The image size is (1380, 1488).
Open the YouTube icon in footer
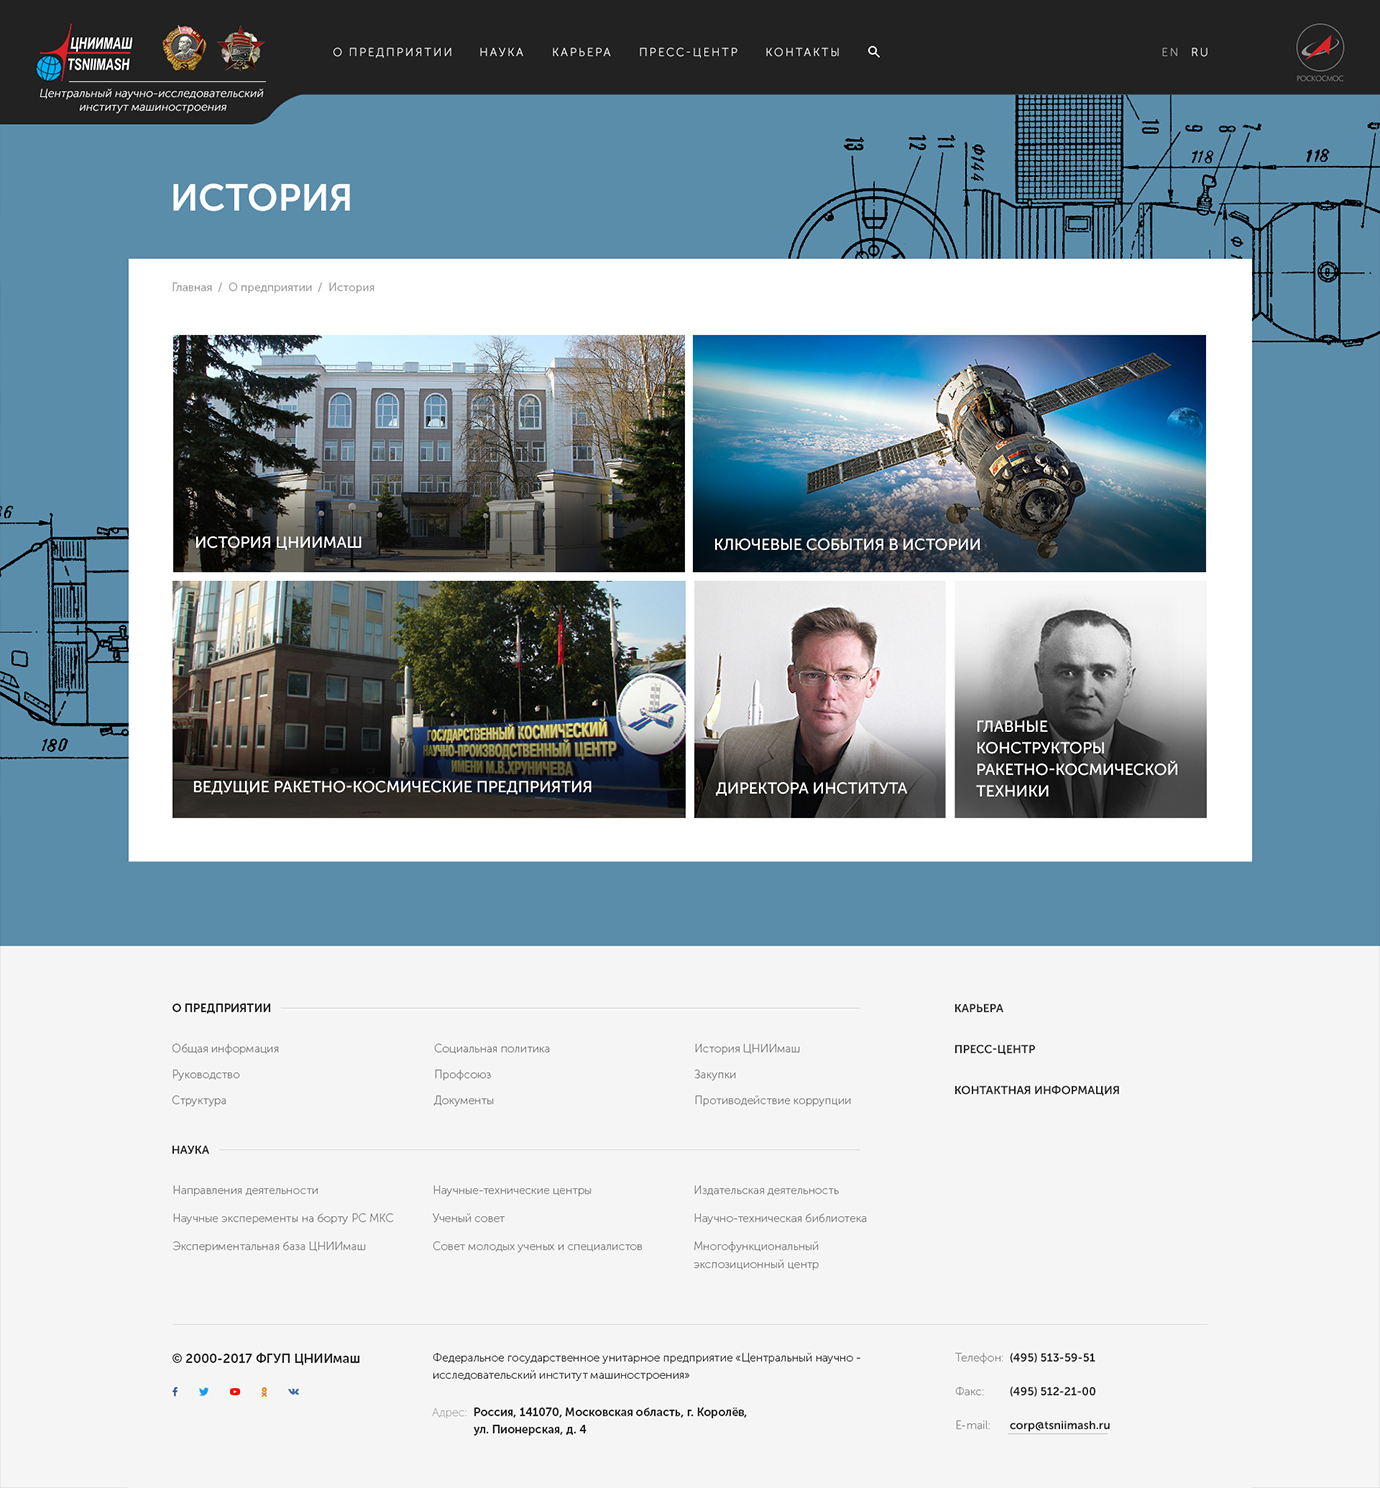pyautogui.click(x=235, y=1392)
